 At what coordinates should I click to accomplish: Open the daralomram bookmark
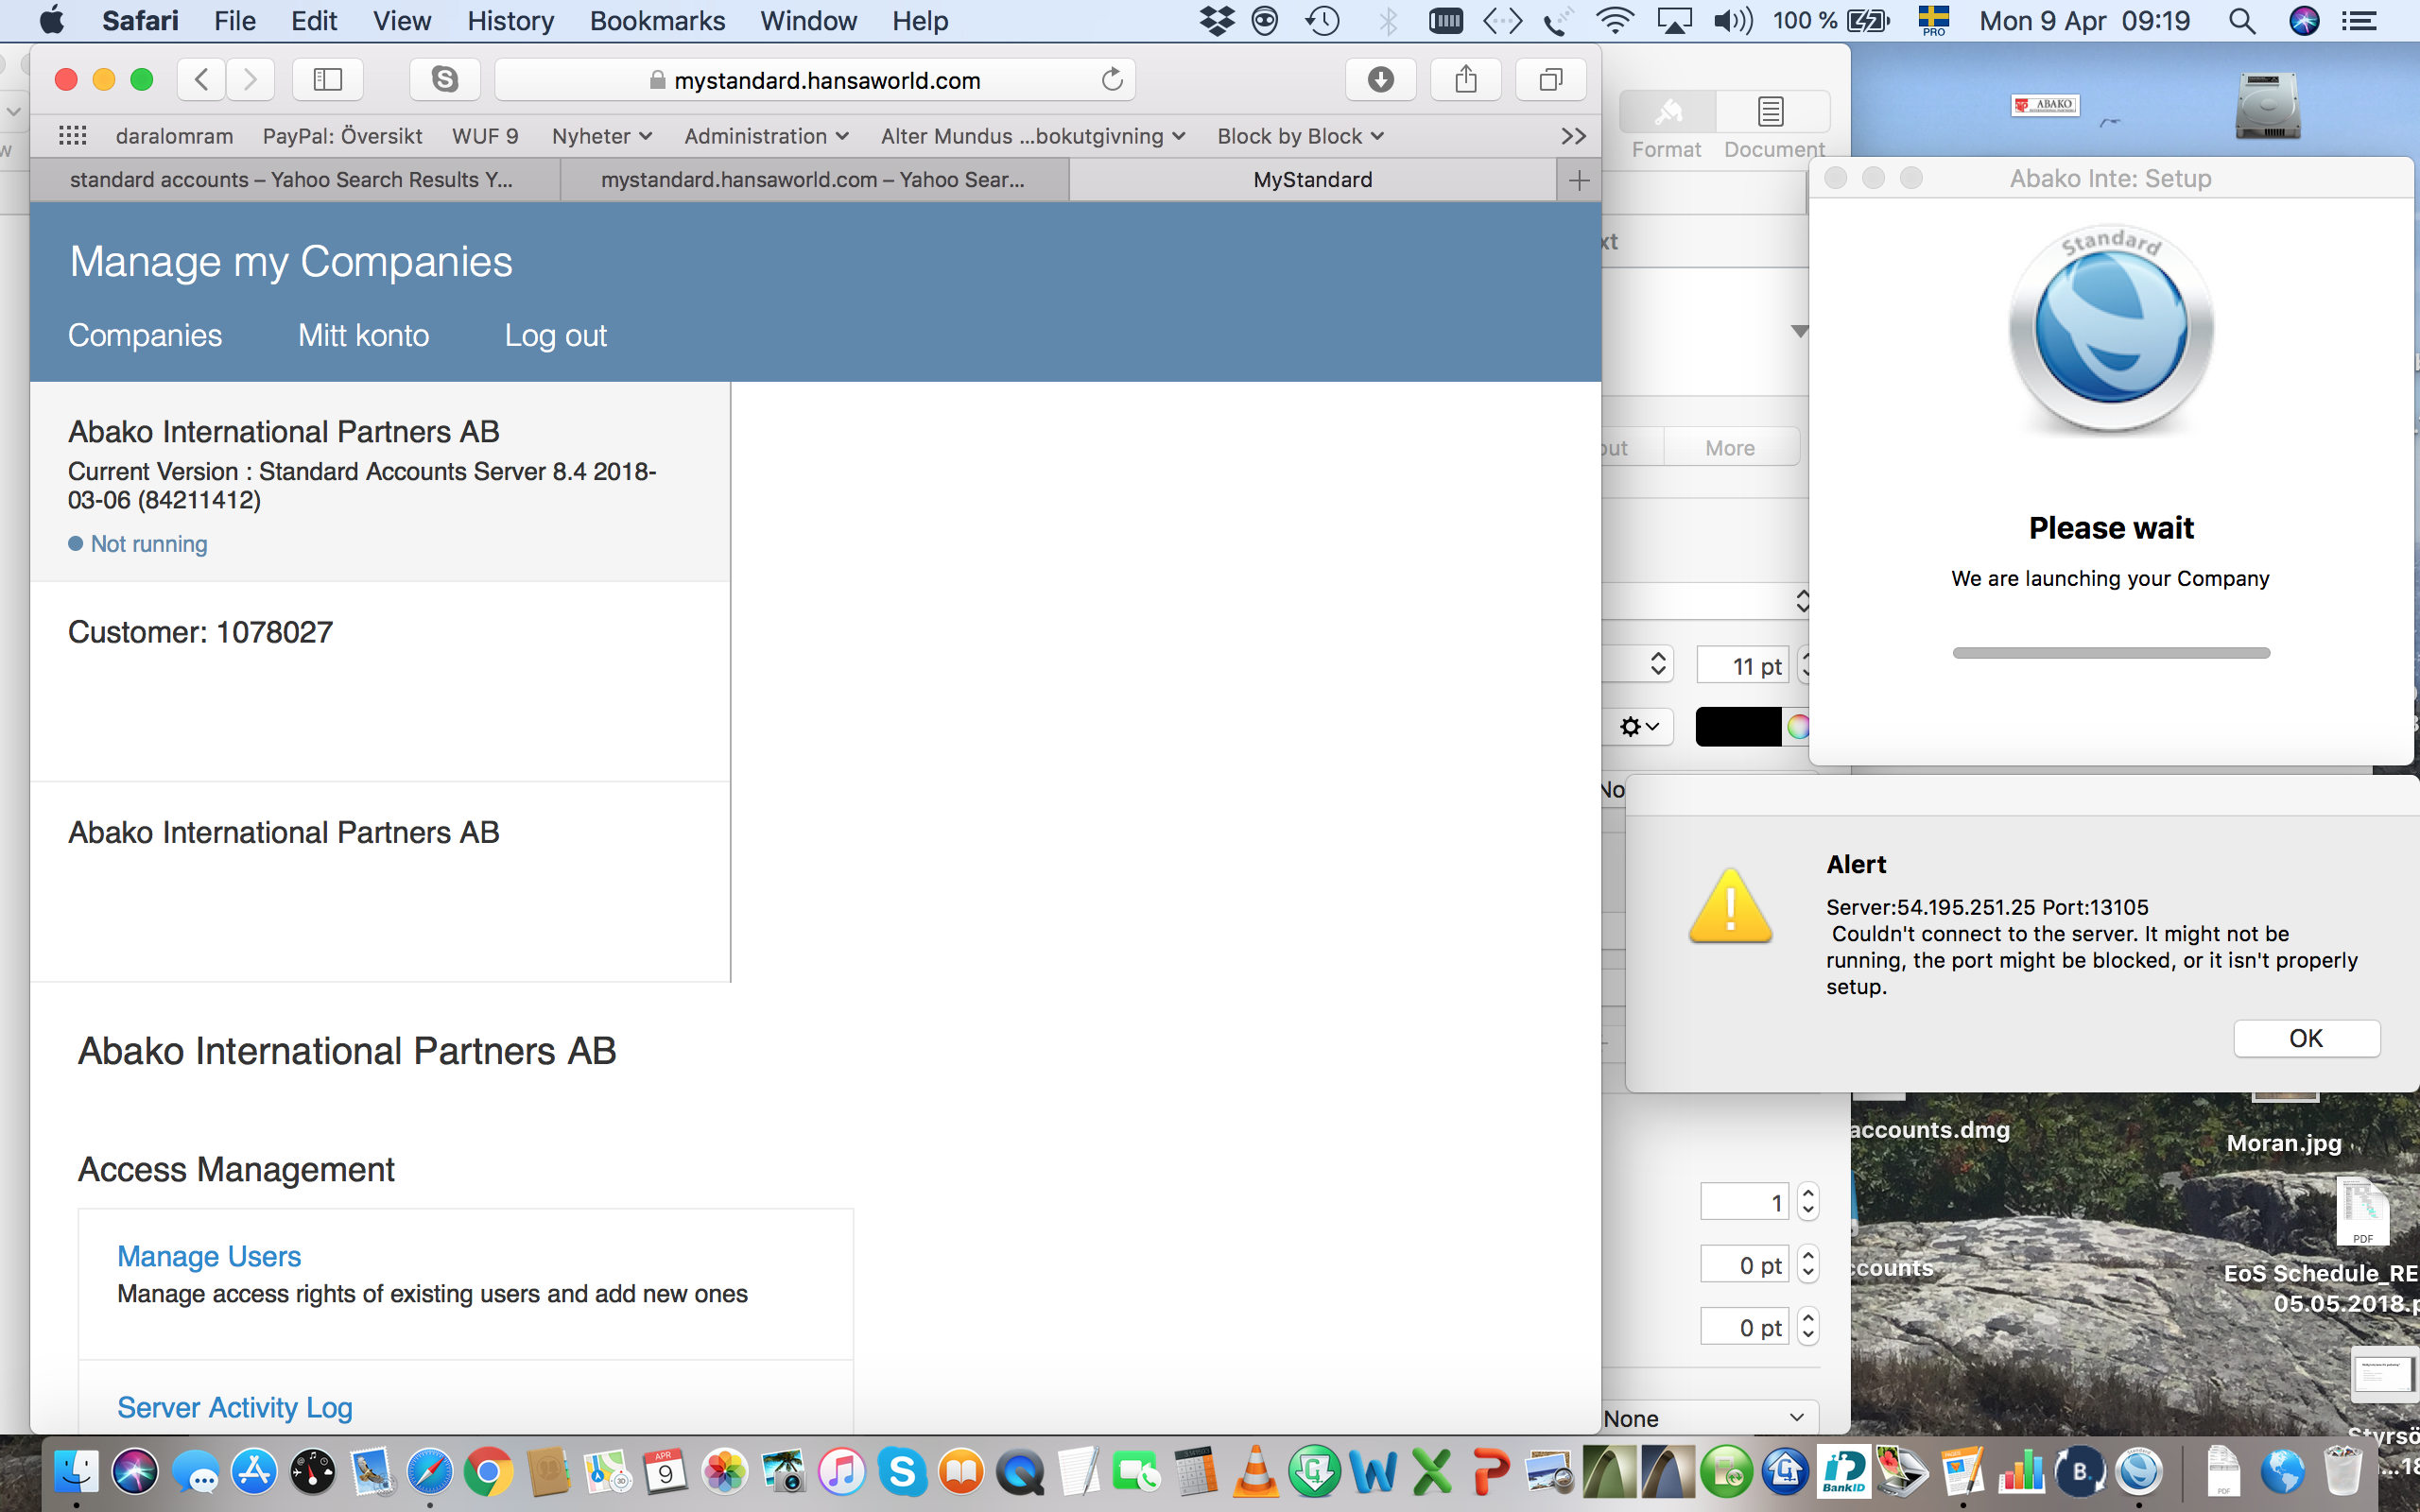pyautogui.click(x=174, y=136)
